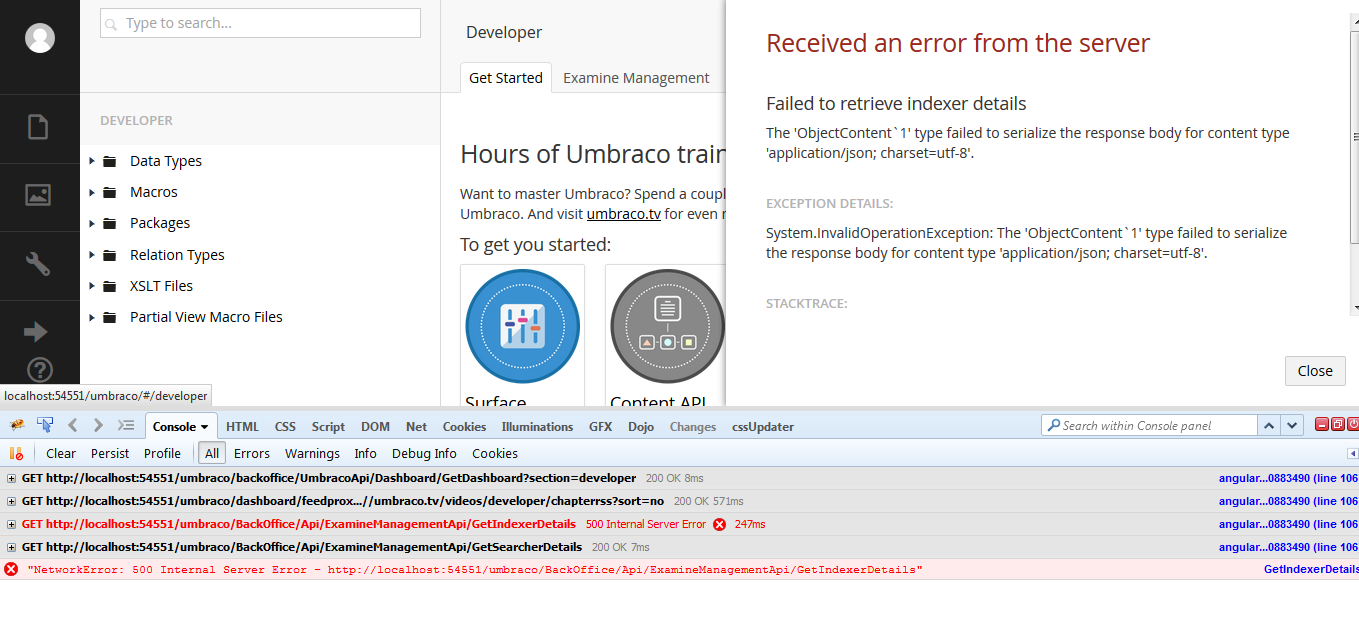Go forward in Firebug panel history

(x=98, y=425)
